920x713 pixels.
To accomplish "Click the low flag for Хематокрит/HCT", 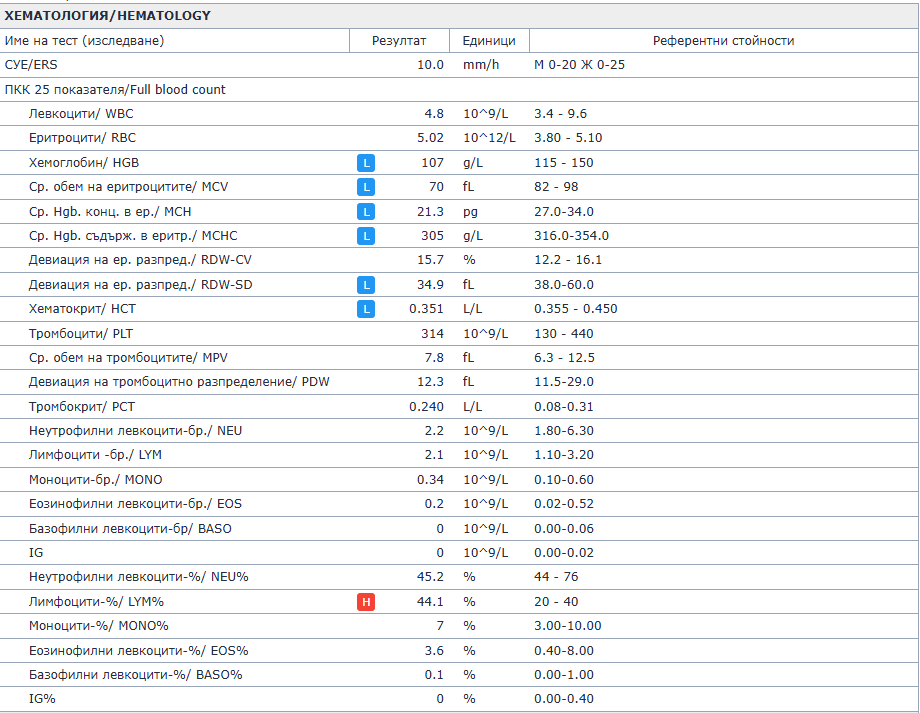I will pos(367,309).
